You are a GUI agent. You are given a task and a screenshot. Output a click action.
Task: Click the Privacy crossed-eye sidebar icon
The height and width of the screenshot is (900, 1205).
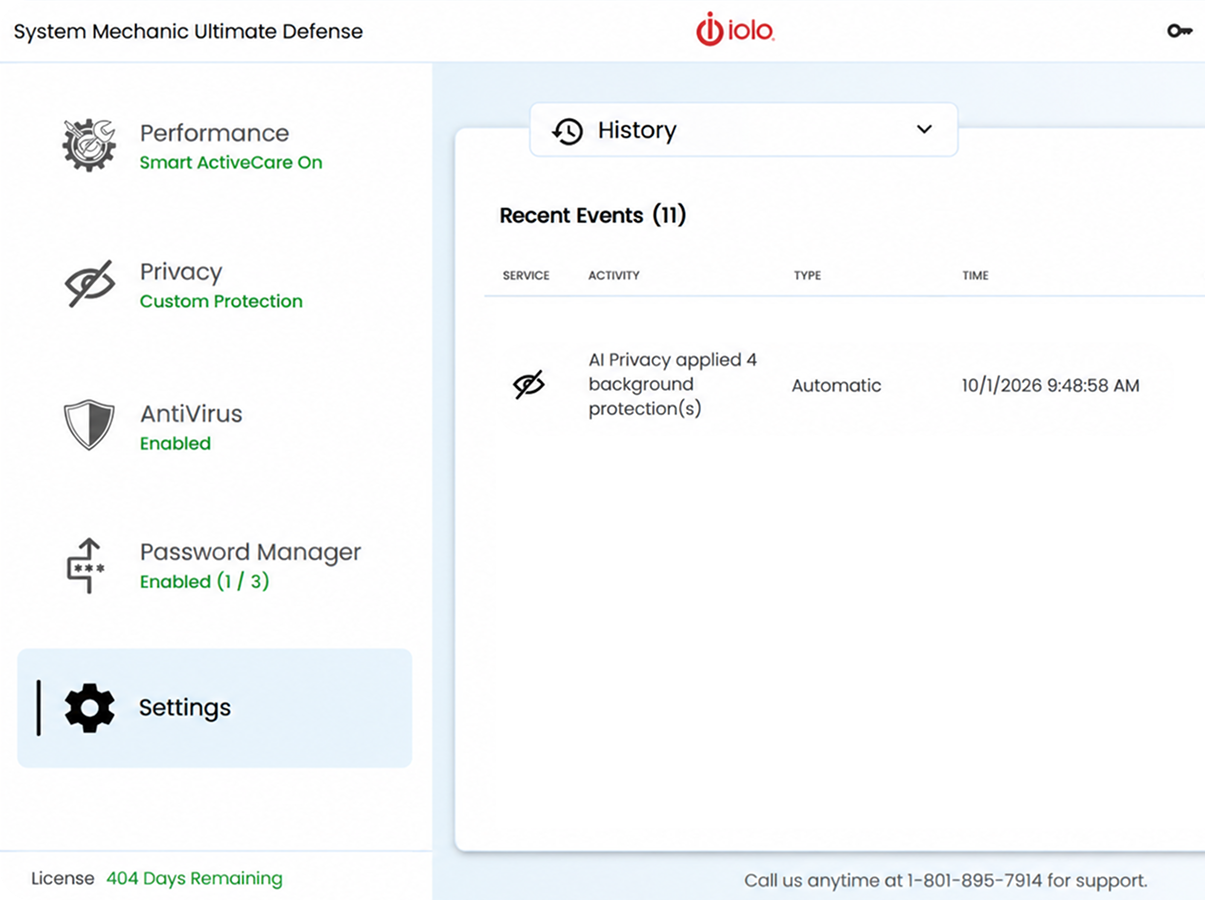pos(89,285)
